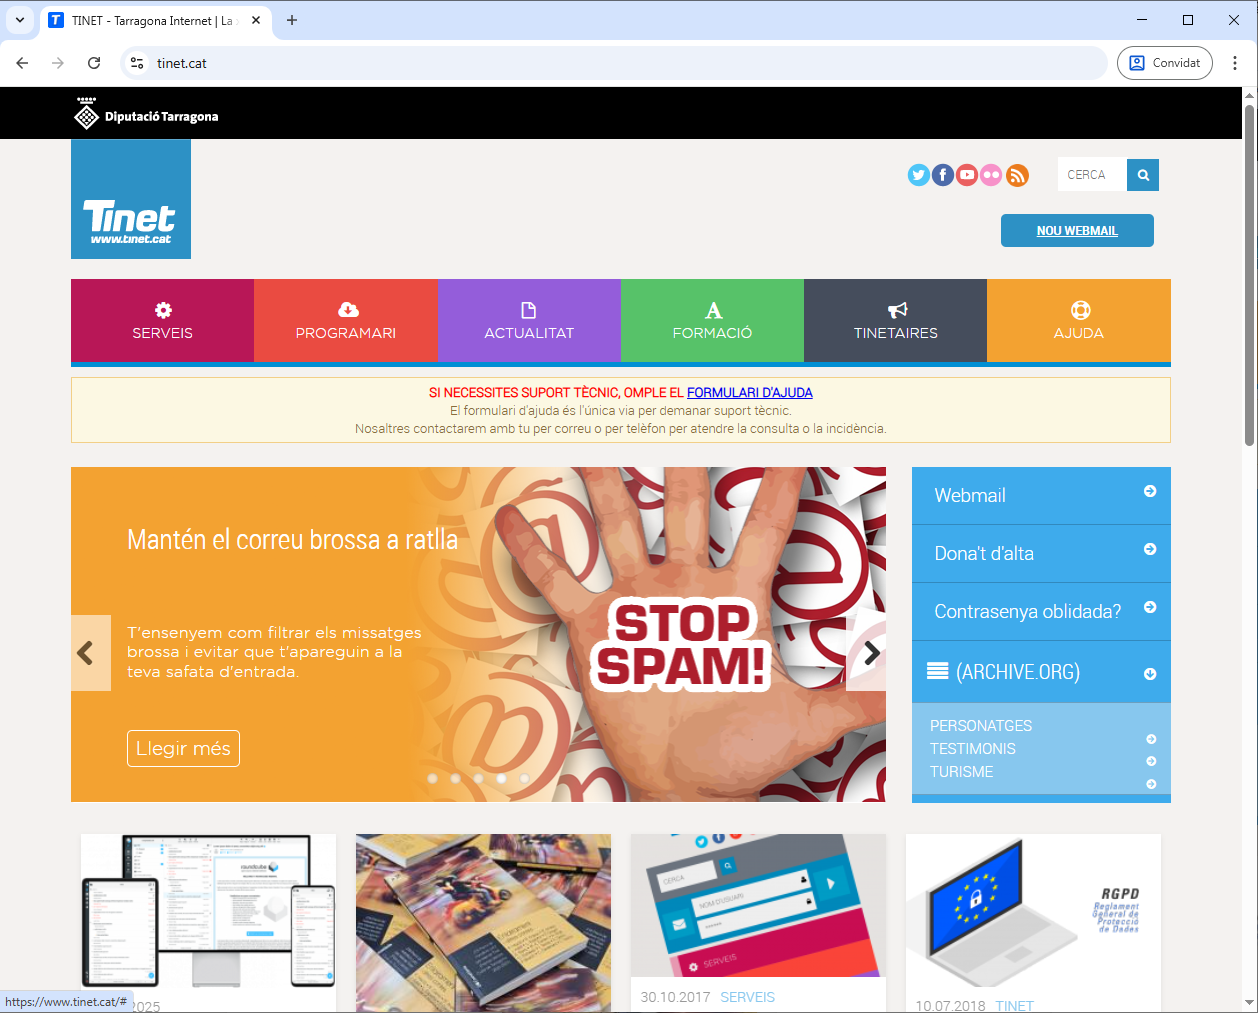Open the SERVEIS menu item
Image resolution: width=1258 pixels, height=1013 pixels.
162,320
